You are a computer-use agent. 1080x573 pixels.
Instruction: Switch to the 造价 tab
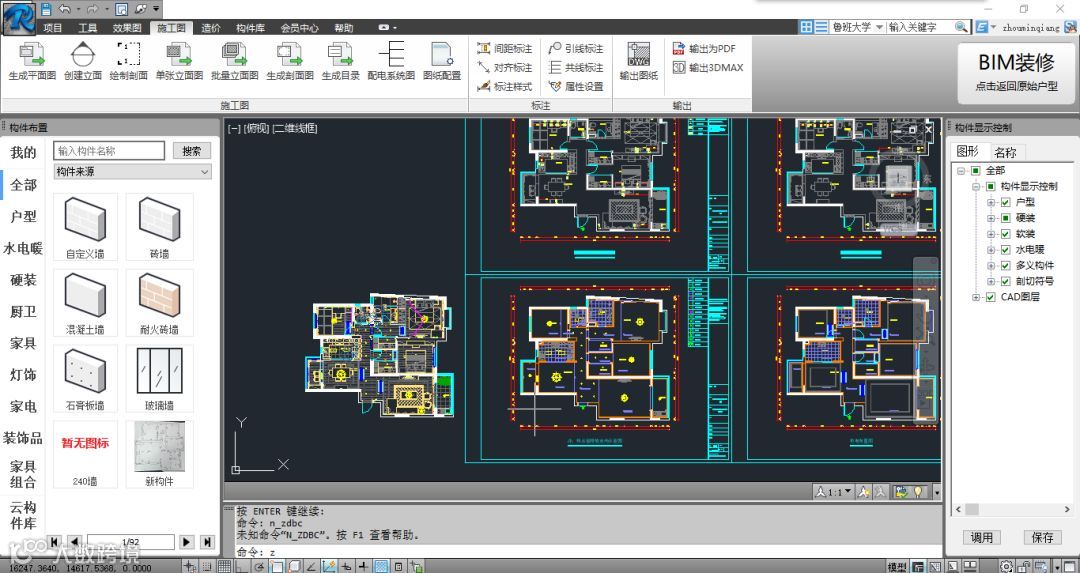[211, 28]
